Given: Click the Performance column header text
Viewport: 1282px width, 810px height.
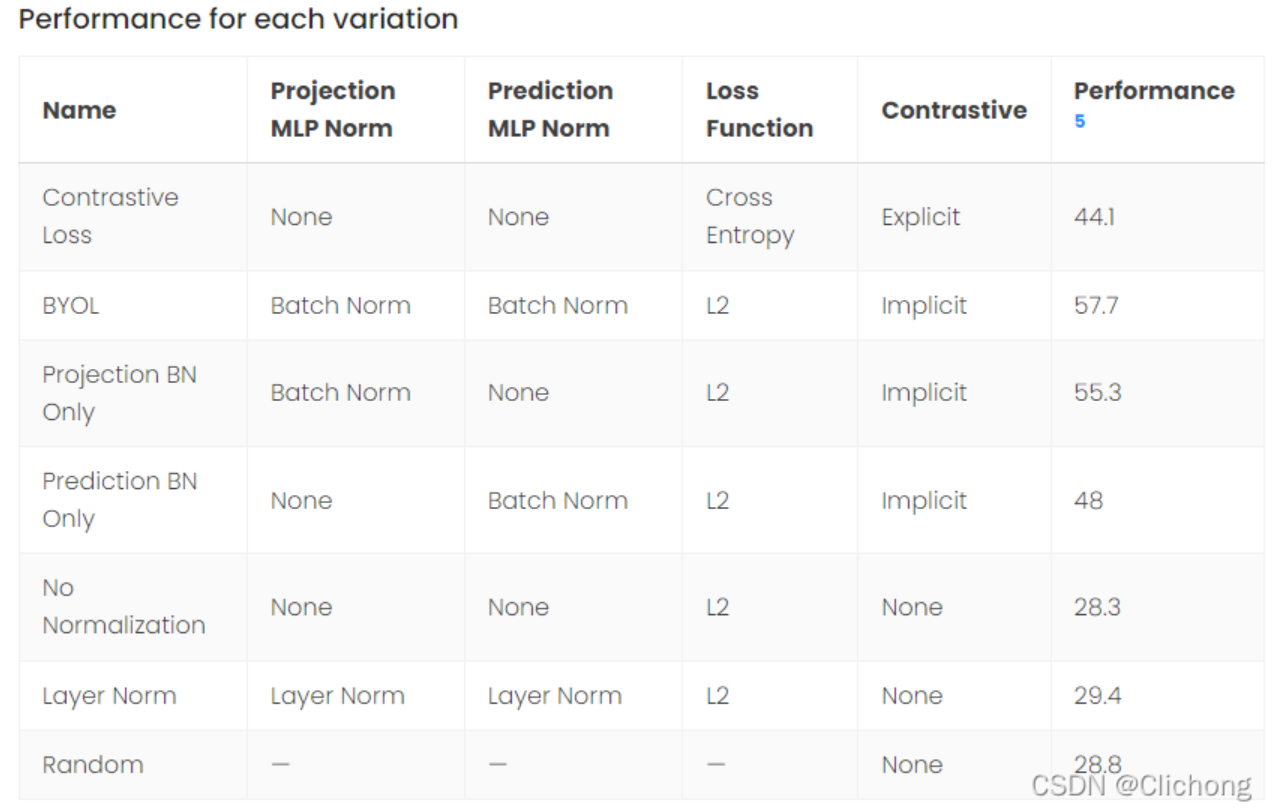Looking at the screenshot, I should 1153,91.
